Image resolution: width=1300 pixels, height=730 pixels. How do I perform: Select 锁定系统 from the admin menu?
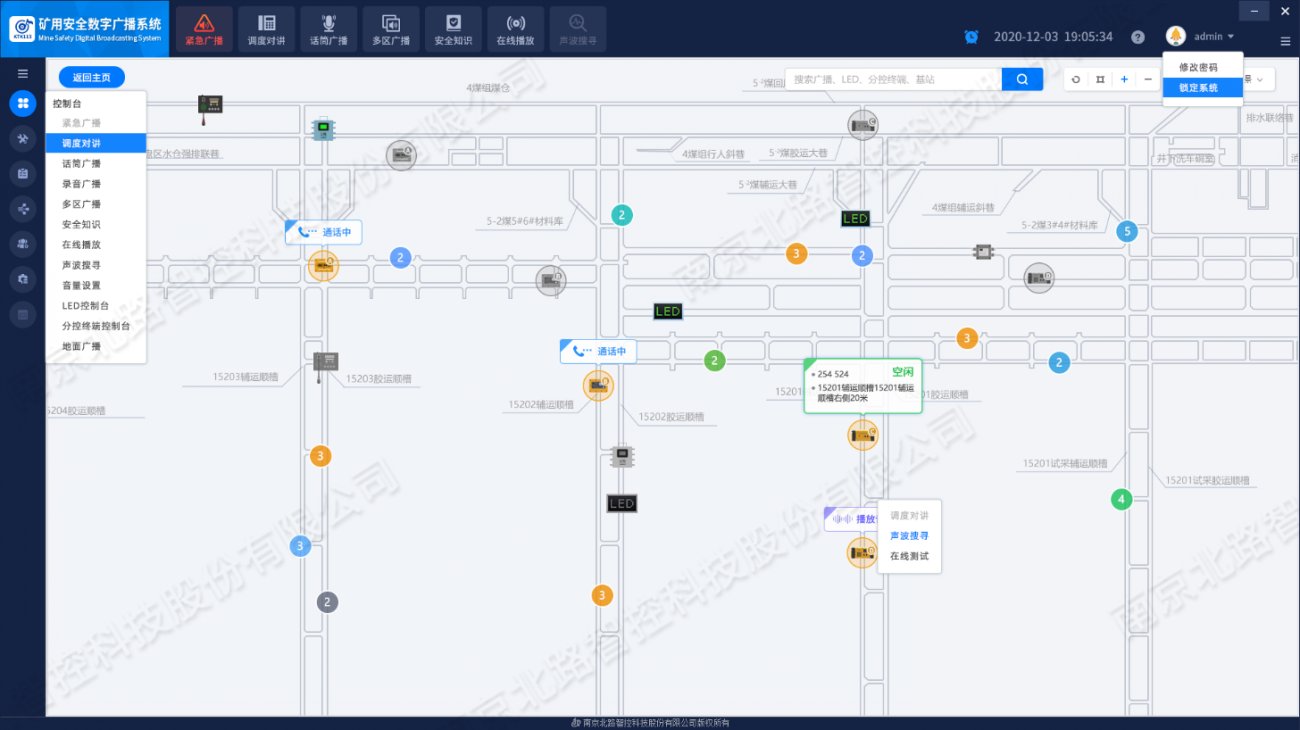click(1198, 88)
